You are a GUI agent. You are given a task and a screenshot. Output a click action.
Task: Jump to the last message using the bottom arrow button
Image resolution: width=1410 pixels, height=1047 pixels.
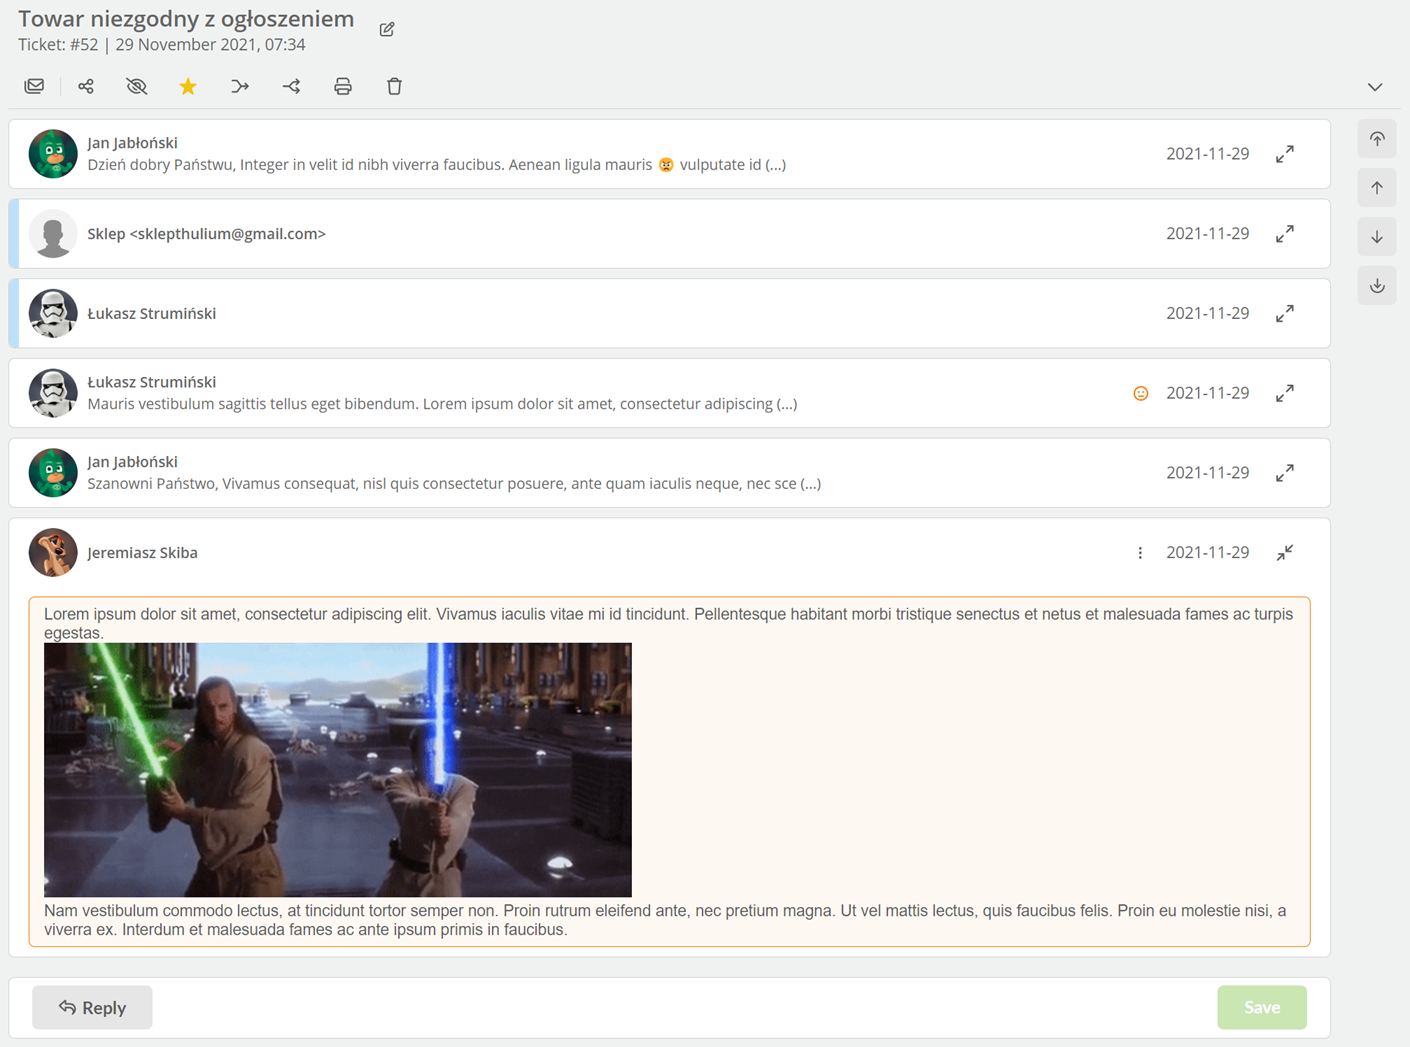(x=1377, y=286)
